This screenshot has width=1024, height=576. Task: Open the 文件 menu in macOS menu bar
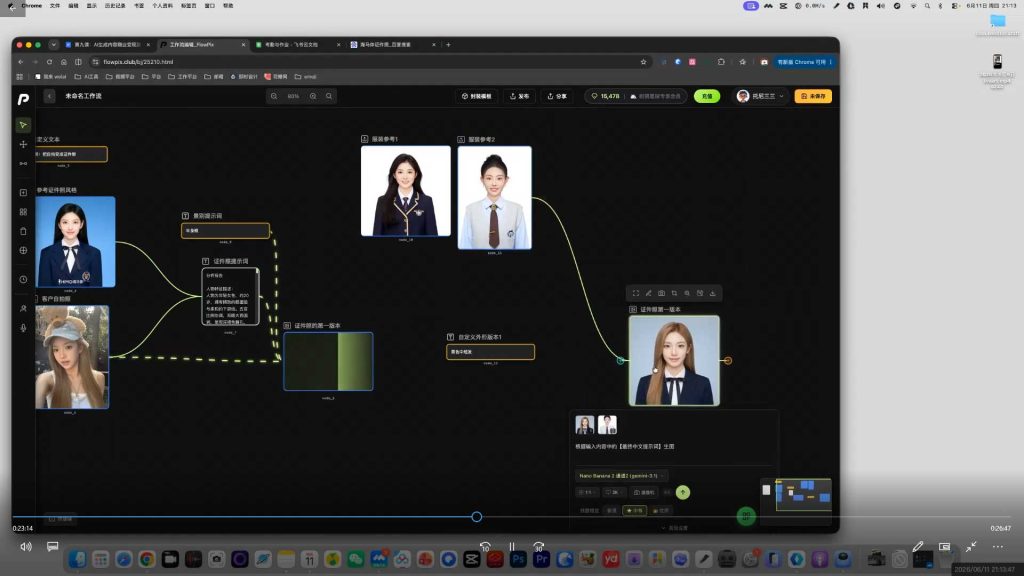tap(55, 5)
